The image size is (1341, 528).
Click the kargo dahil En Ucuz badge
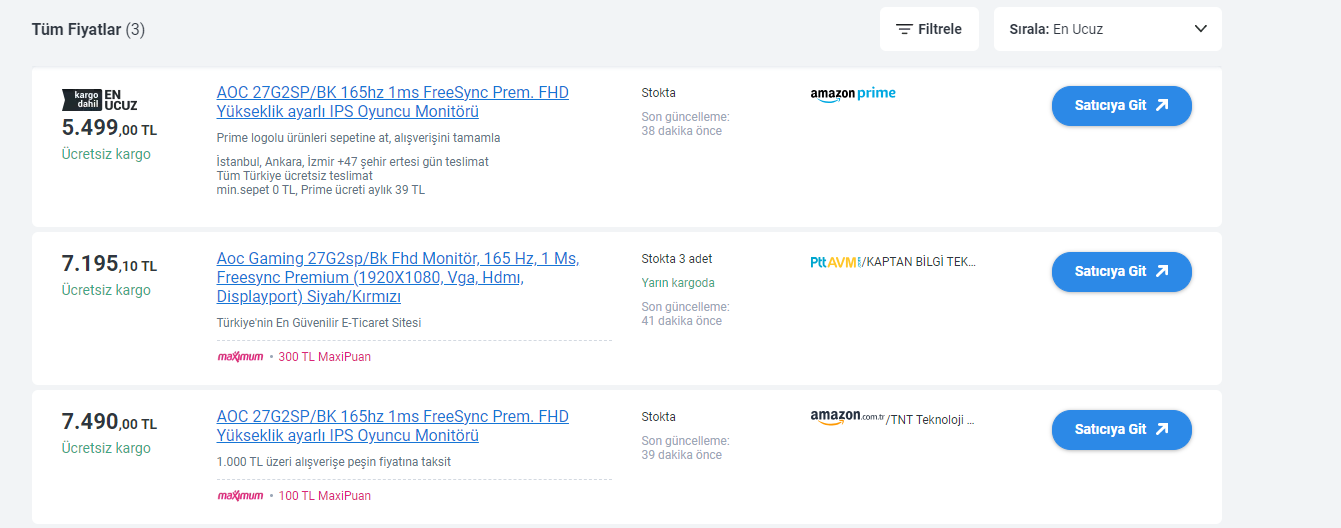[100, 98]
